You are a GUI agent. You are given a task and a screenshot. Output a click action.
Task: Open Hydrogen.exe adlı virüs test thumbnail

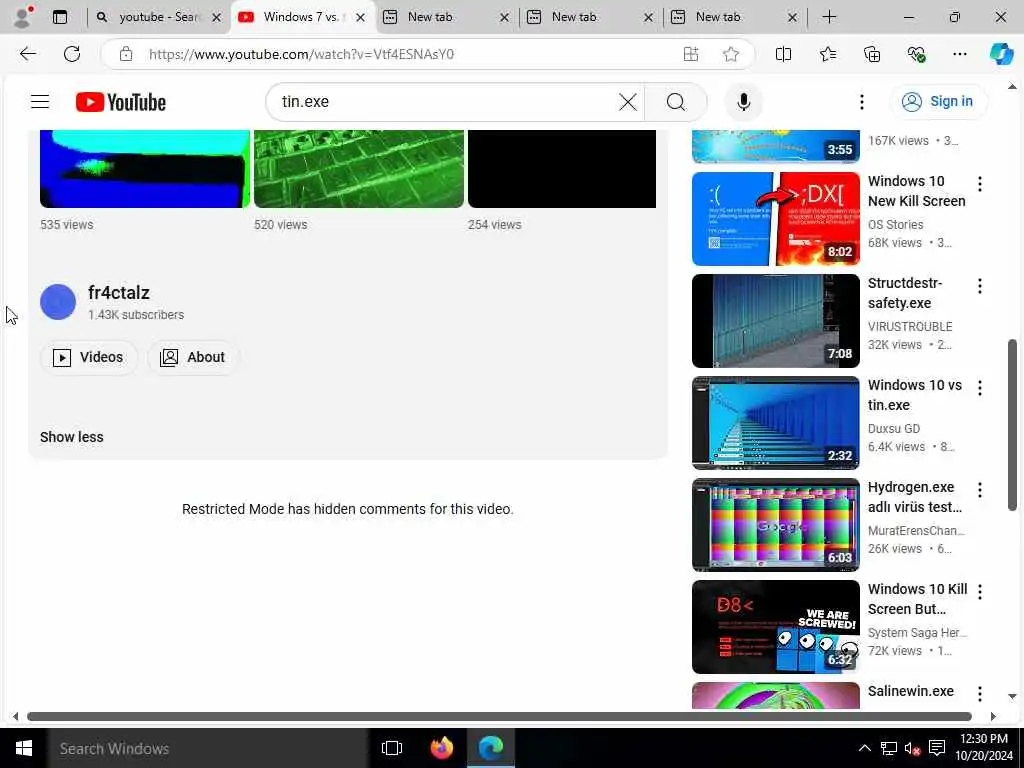[x=776, y=525]
